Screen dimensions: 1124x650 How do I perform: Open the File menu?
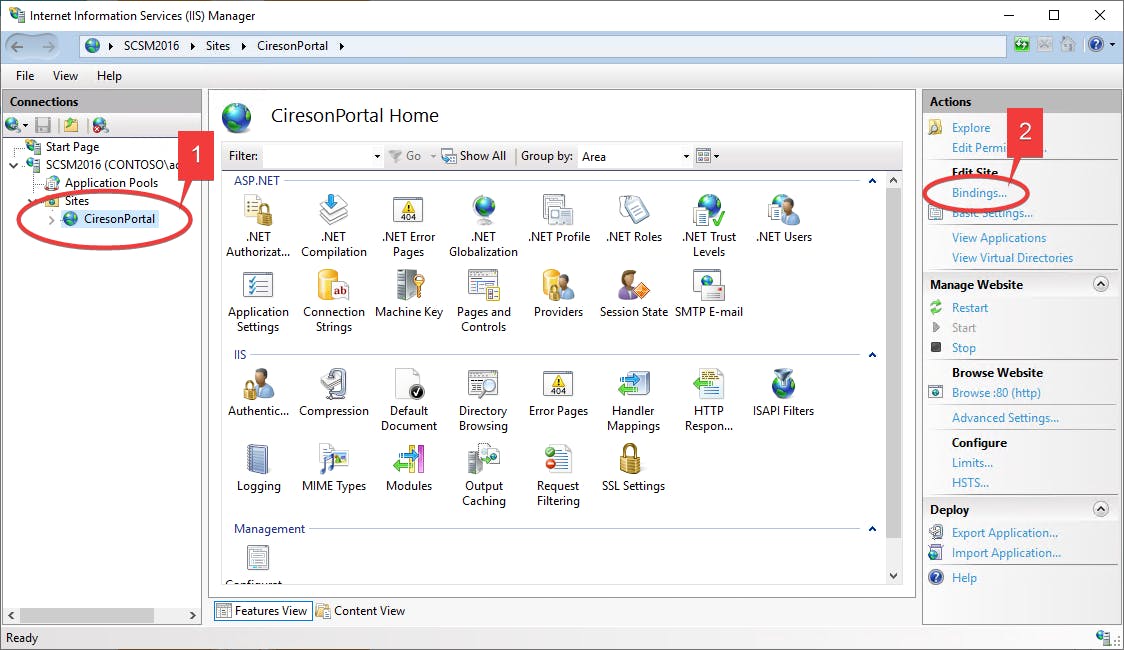tap(25, 75)
